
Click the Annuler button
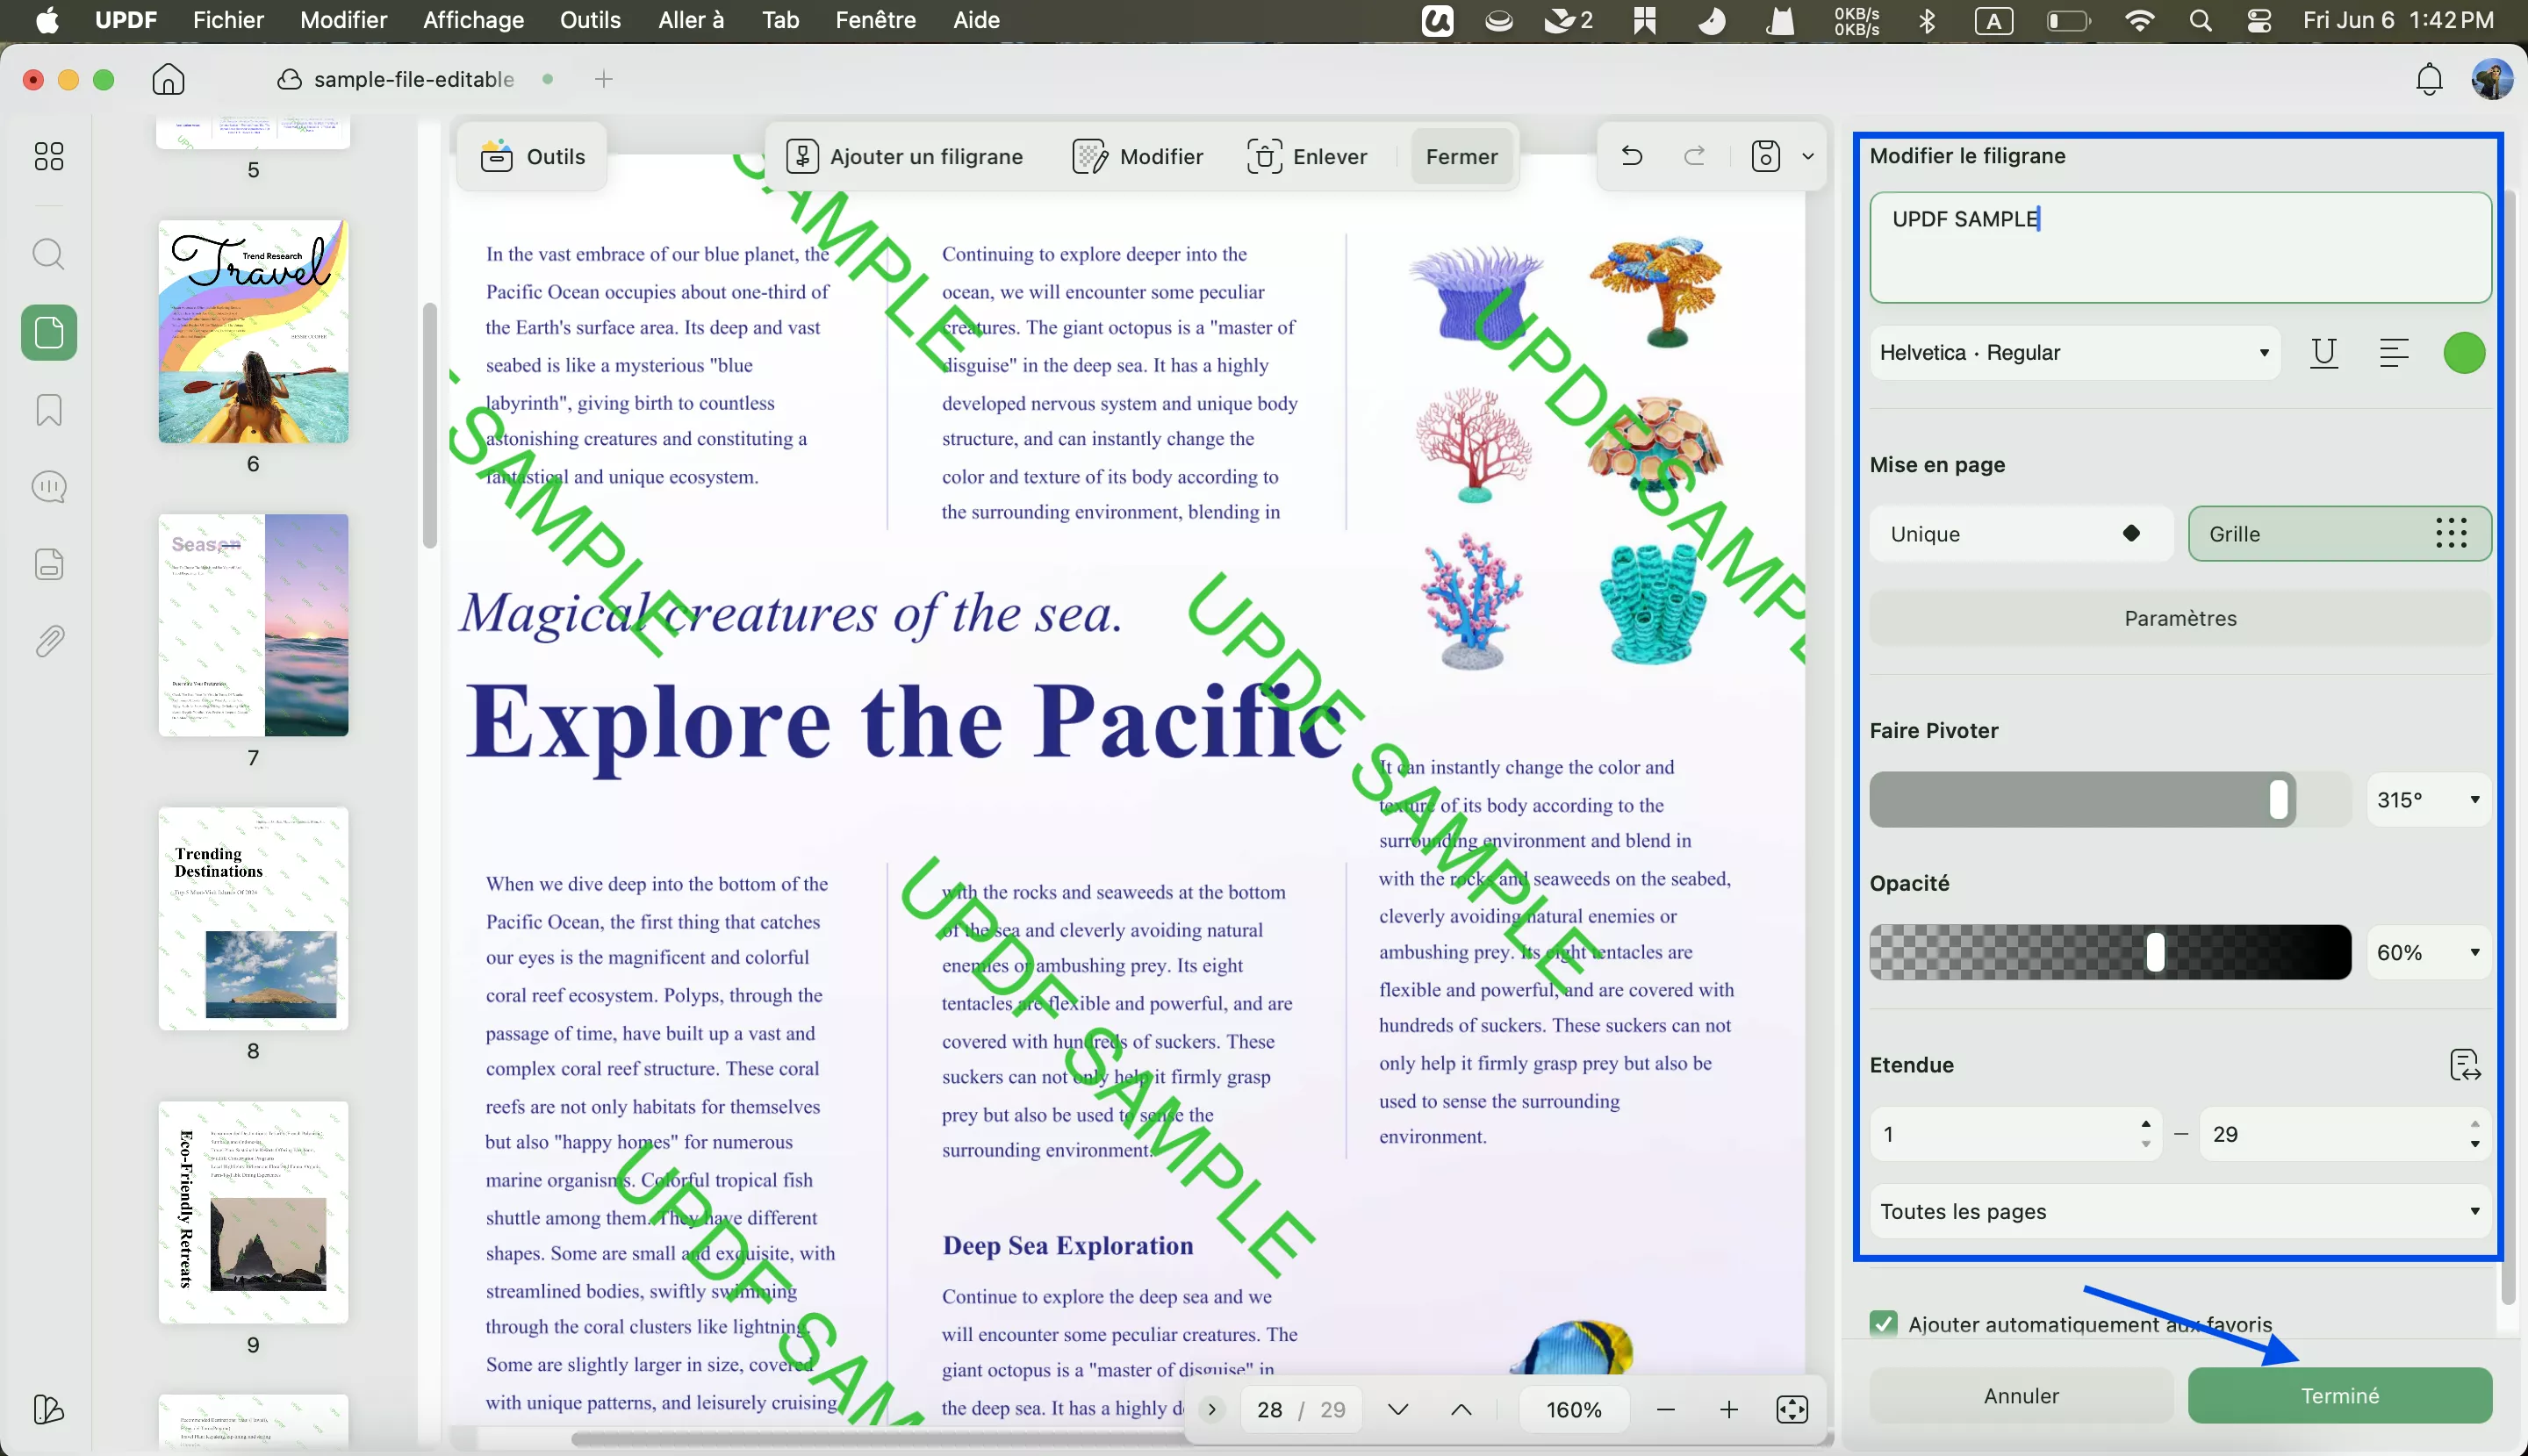[x=2021, y=1395]
